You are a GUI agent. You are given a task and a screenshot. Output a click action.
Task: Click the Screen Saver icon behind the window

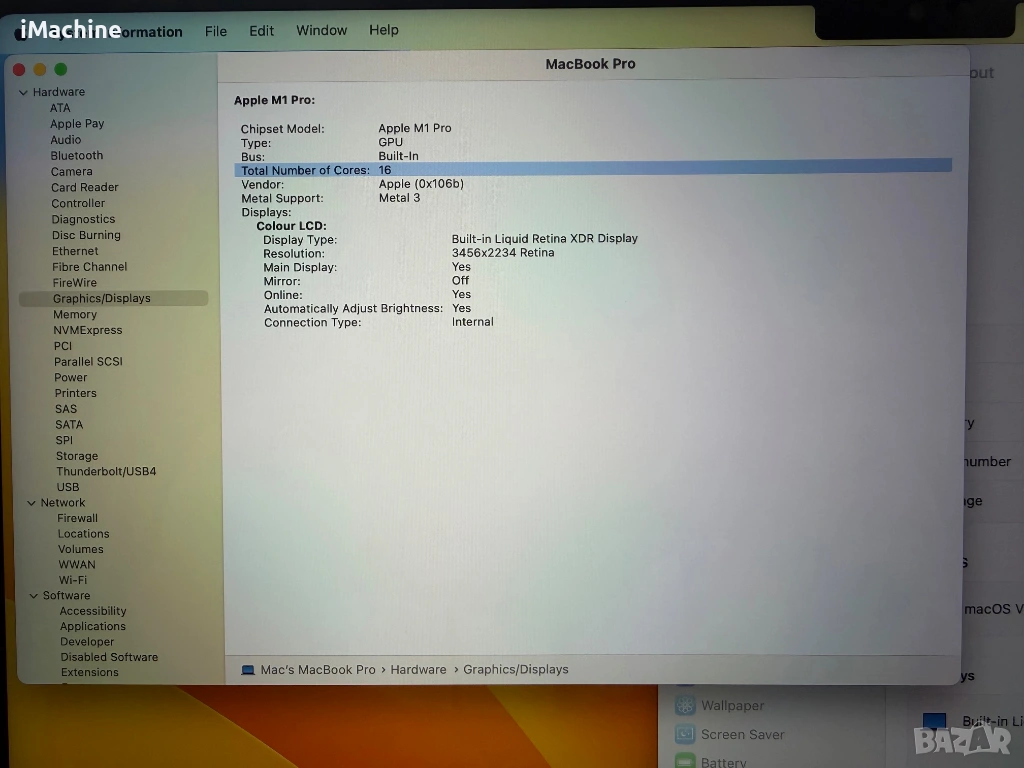[685, 735]
